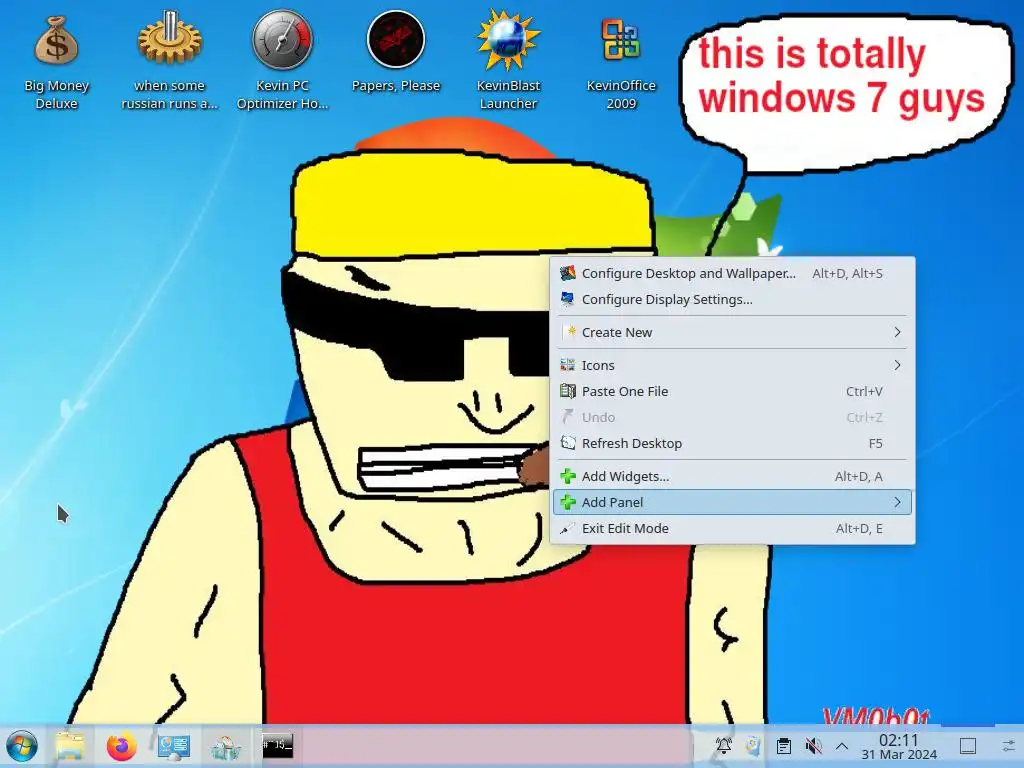This screenshot has width=1024, height=768.
Task: Click the greyed-out Undo entry
Action: pyautogui.click(x=732, y=417)
